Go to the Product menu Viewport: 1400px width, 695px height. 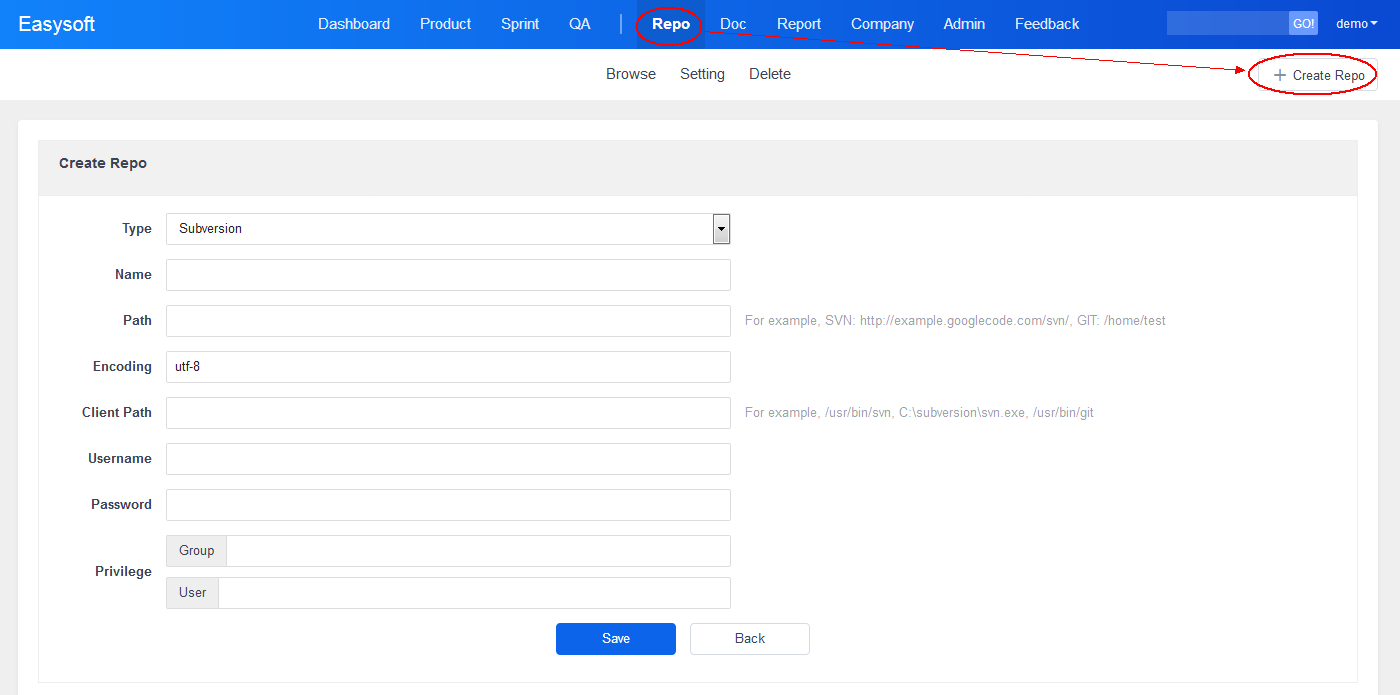445,24
